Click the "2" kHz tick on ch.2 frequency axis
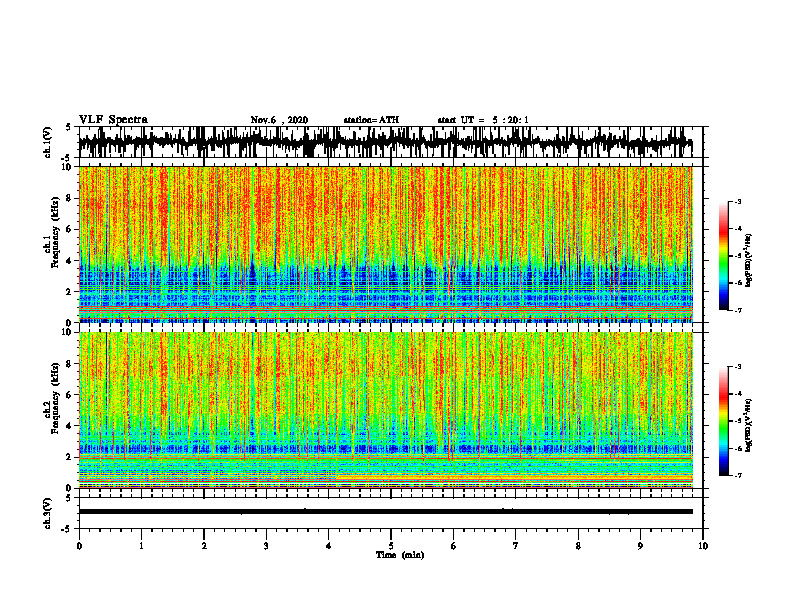 click(x=70, y=457)
